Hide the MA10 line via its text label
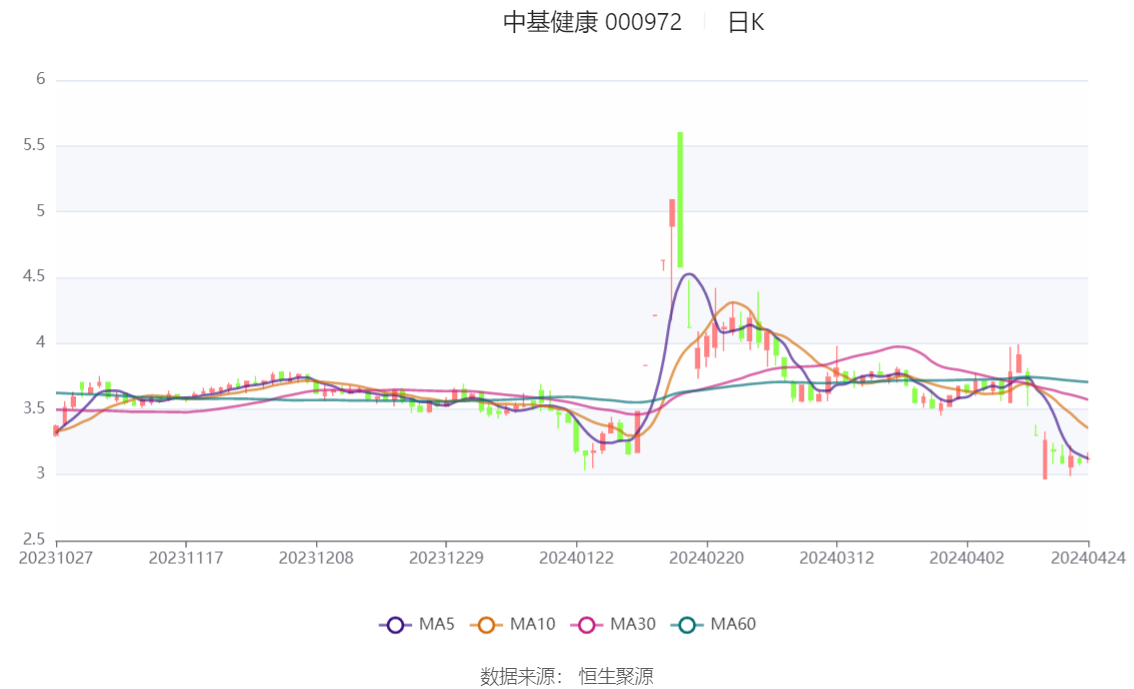Image resolution: width=1134 pixels, height=689 pixels. 532,625
